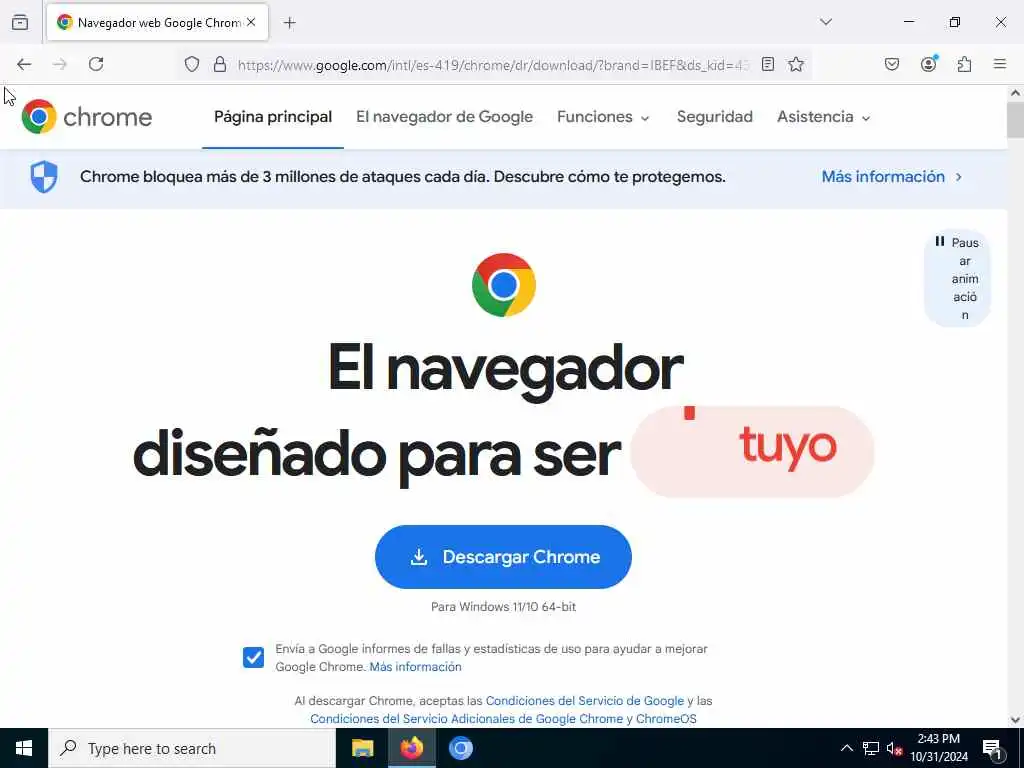Click the Type here to search box
The height and width of the screenshot is (768, 1024).
click(x=192, y=748)
